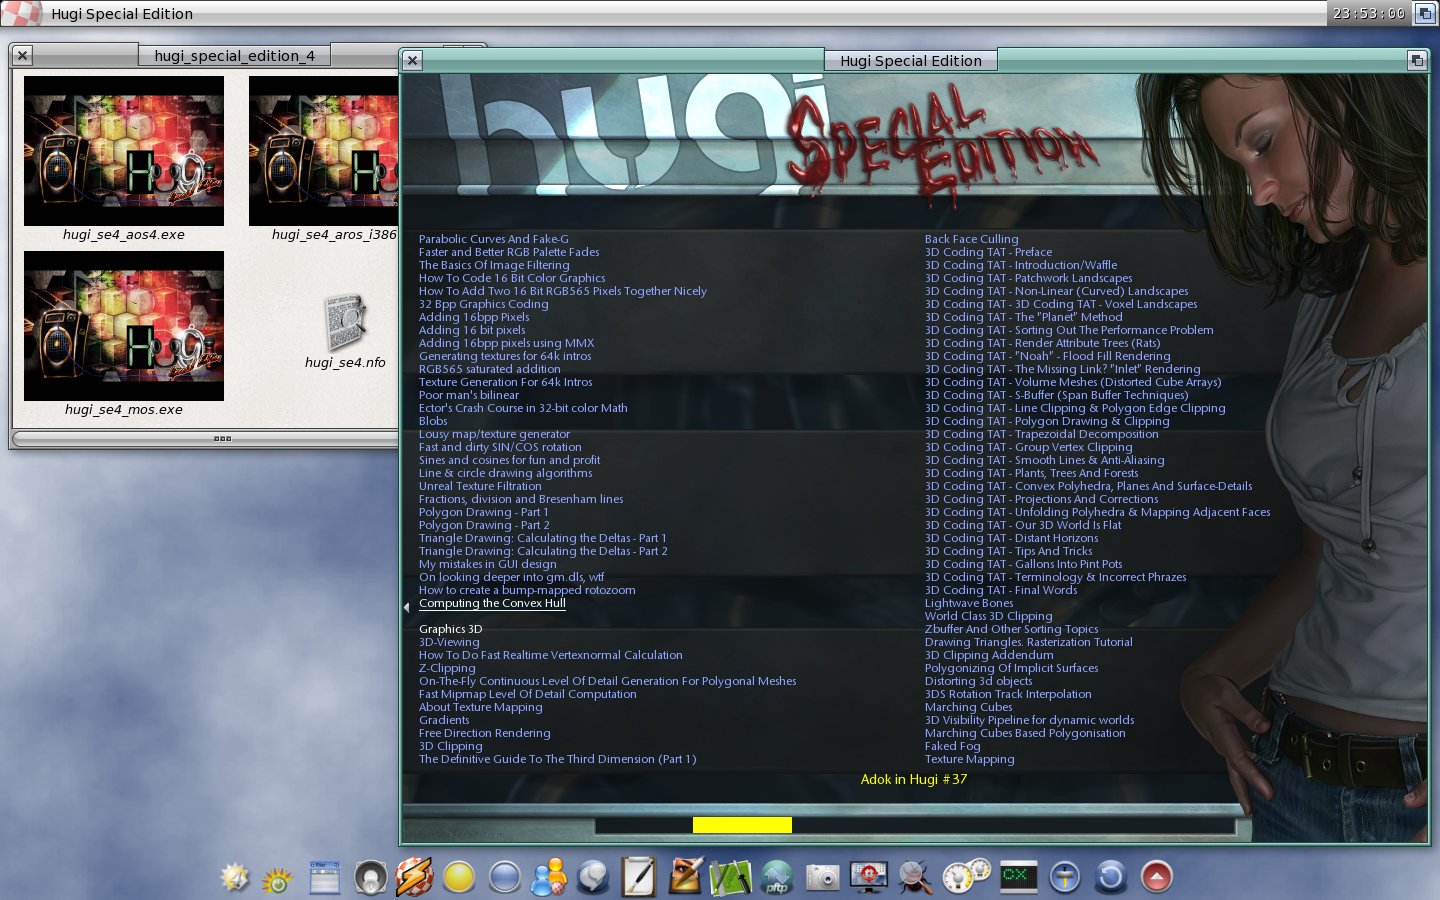Open 3D Coding TAT - Preface
The image size is (1440, 900).
(x=989, y=252)
